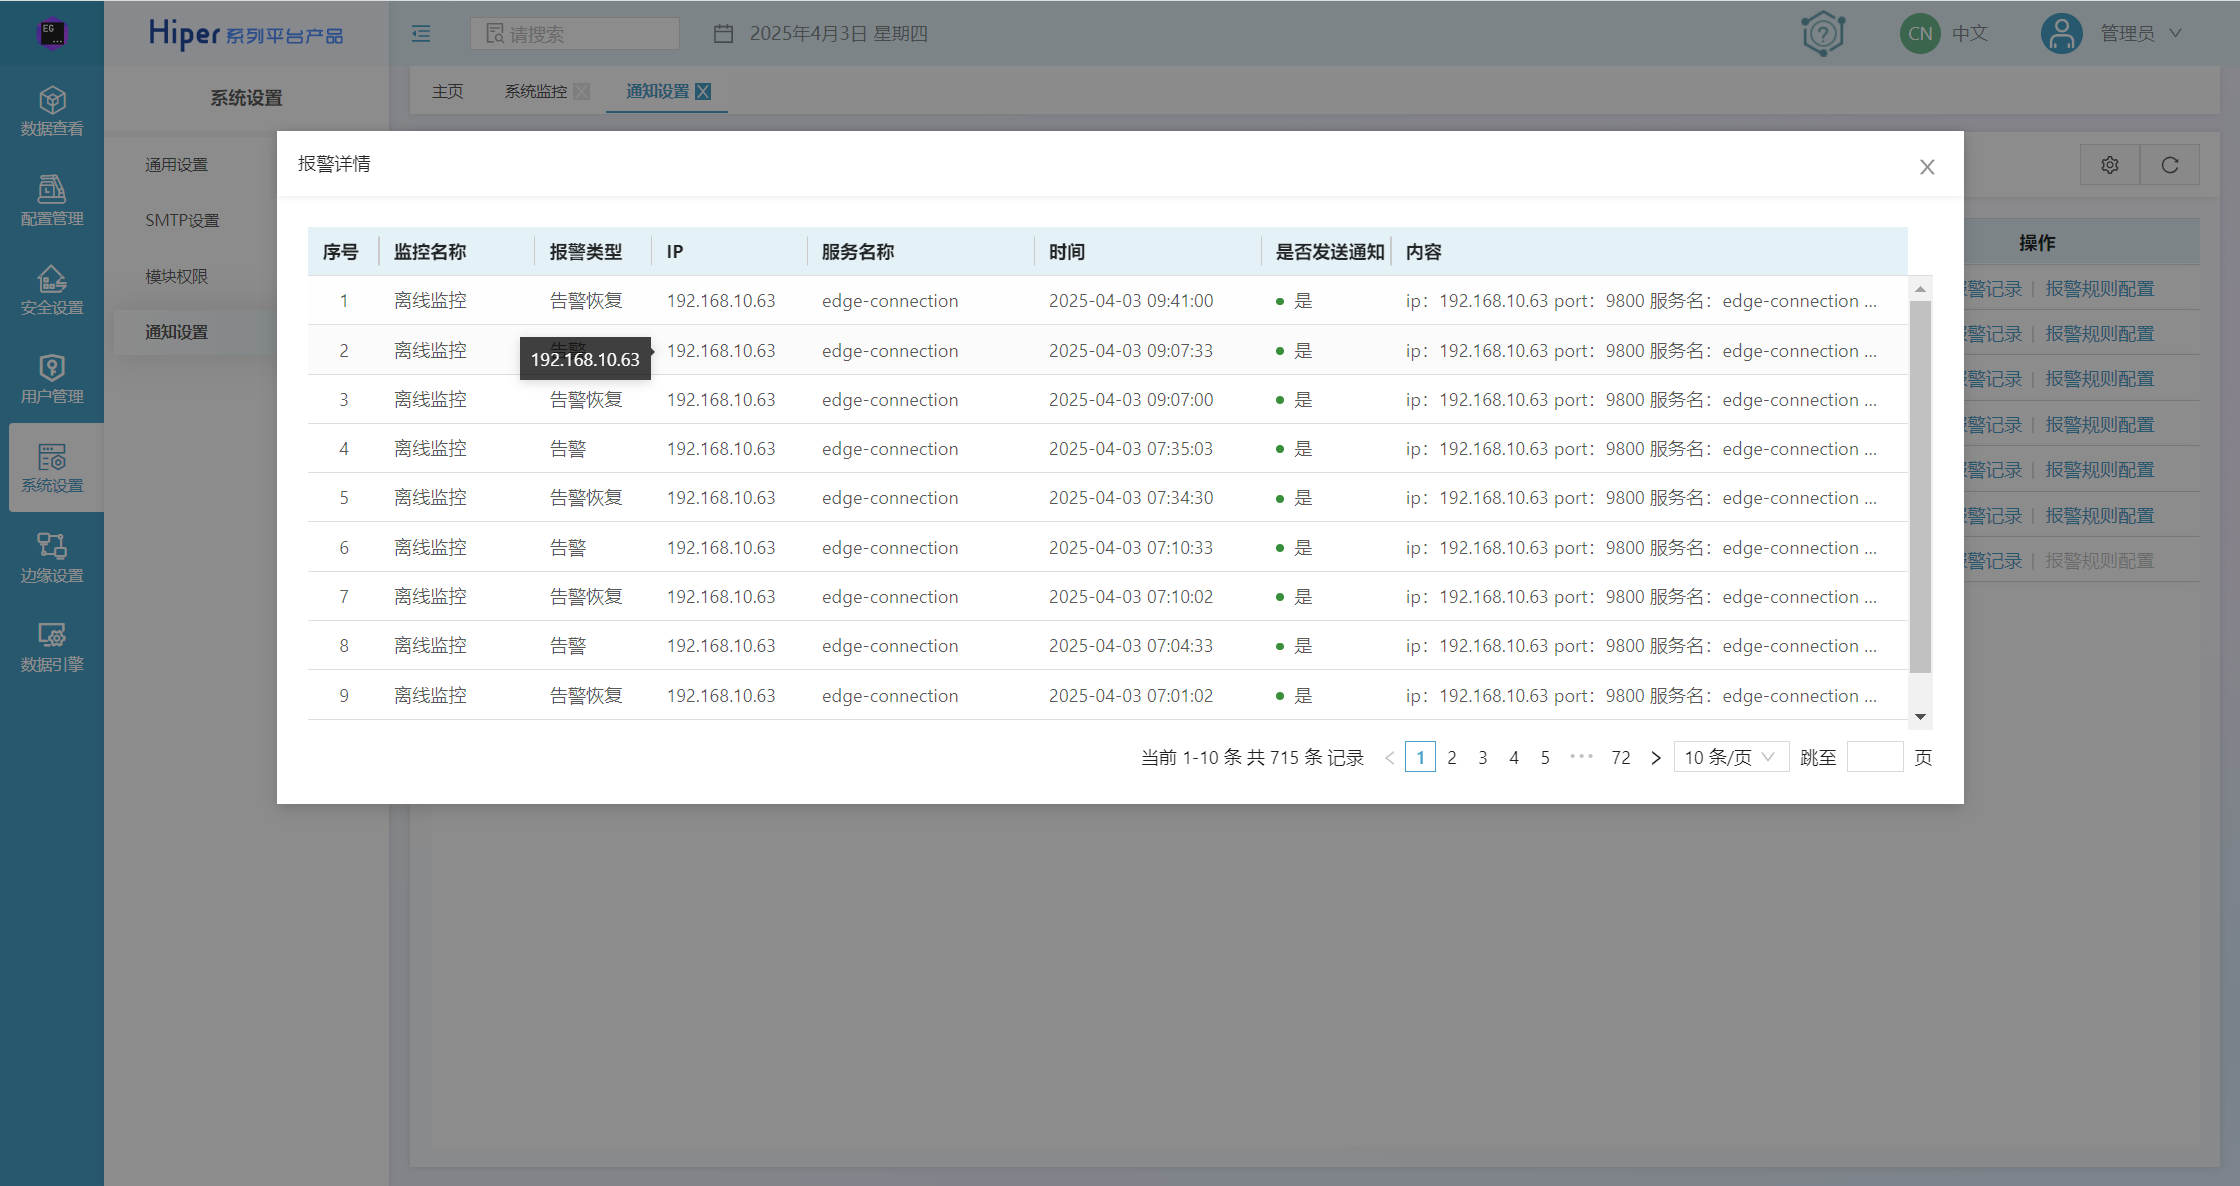Screen dimensions: 2240x1186
Task: Expand the pagination ellipsis to jump pages
Action: pos(1581,756)
